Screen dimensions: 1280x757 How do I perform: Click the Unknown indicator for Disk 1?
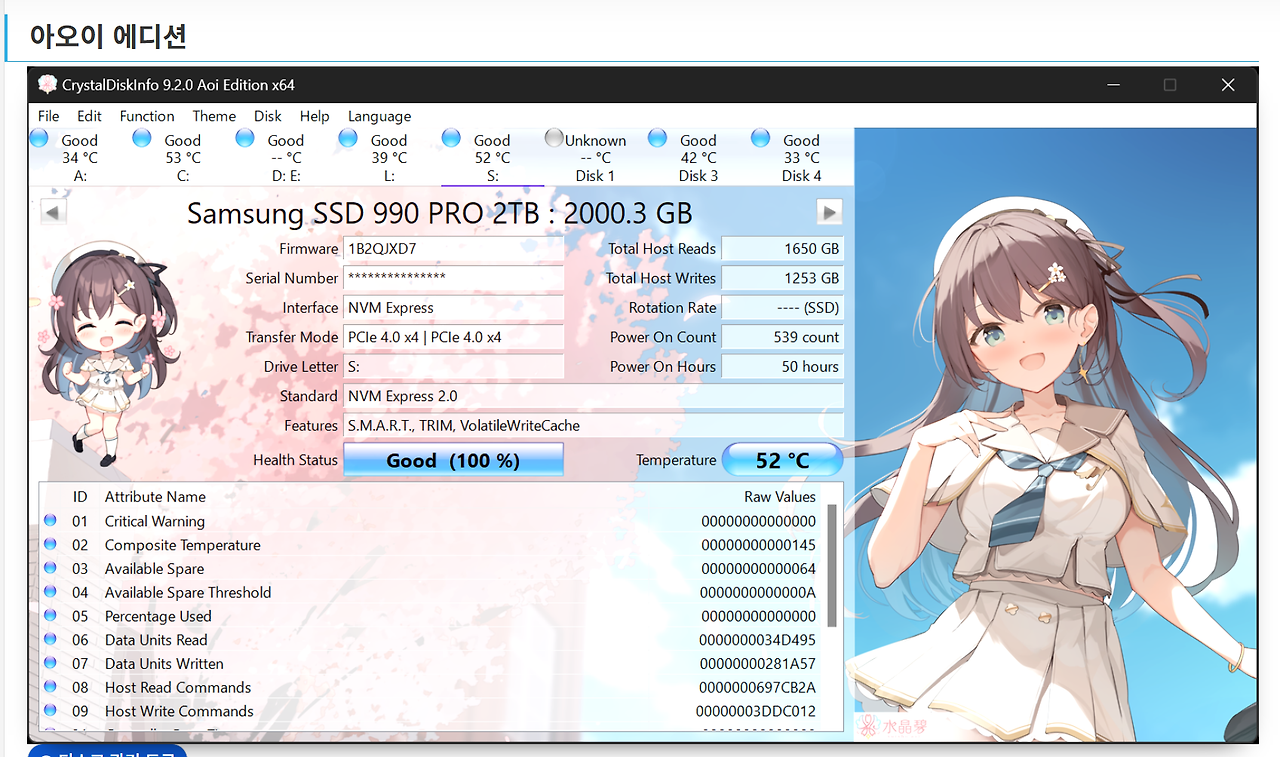552,136
